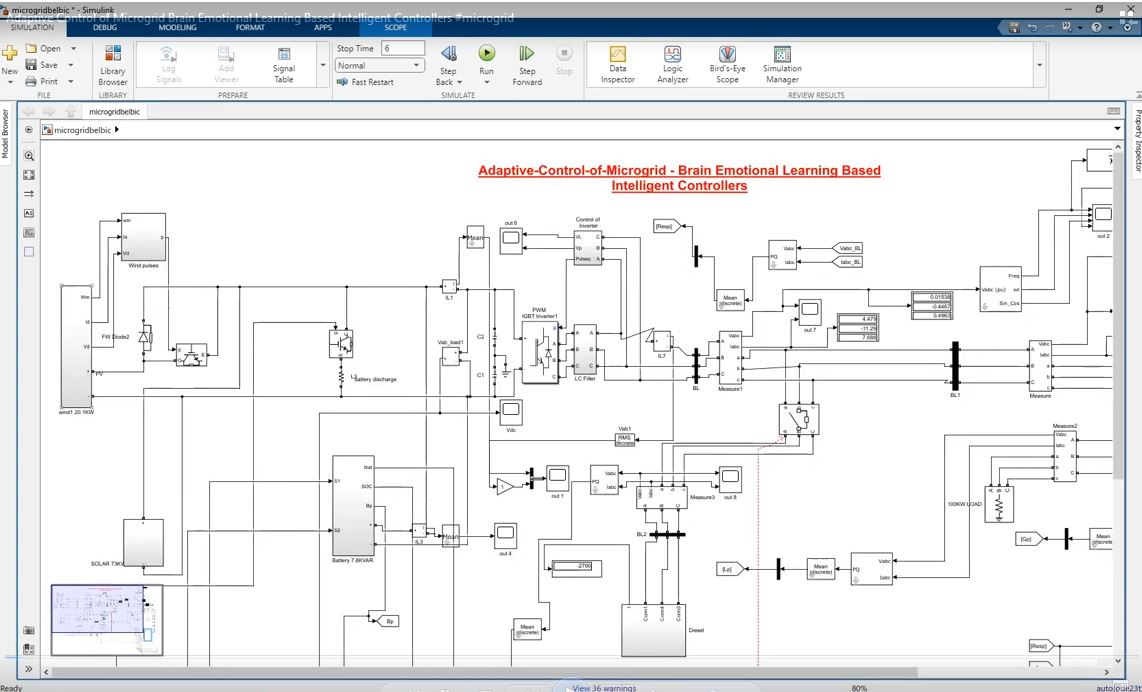This screenshot has width=1142, height=692.
Task: Toggle Fast Restart
Action: (365, 82)
